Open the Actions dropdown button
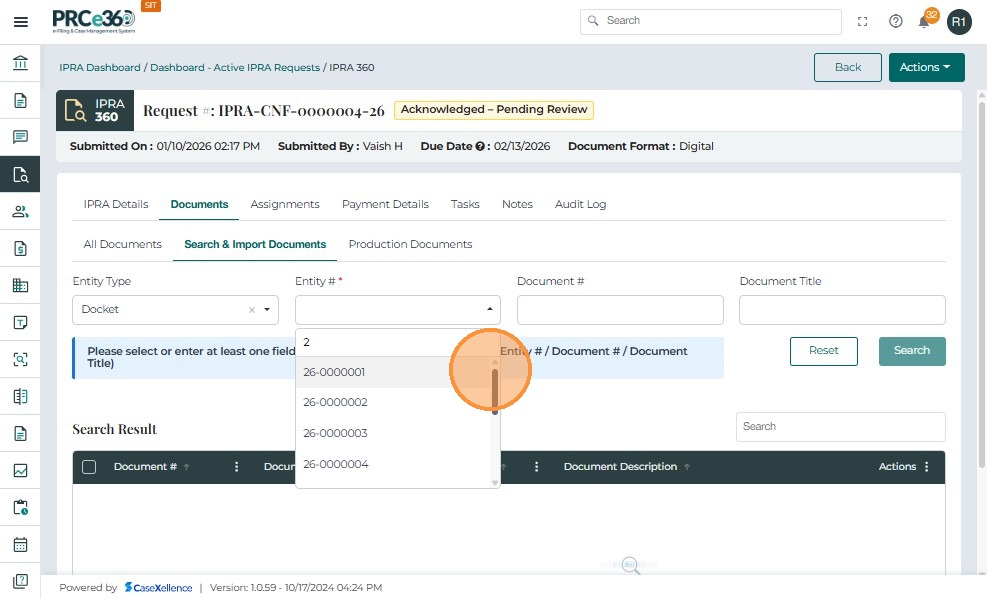The width and height of the screenshot is (987, 599). pos(926,67)
